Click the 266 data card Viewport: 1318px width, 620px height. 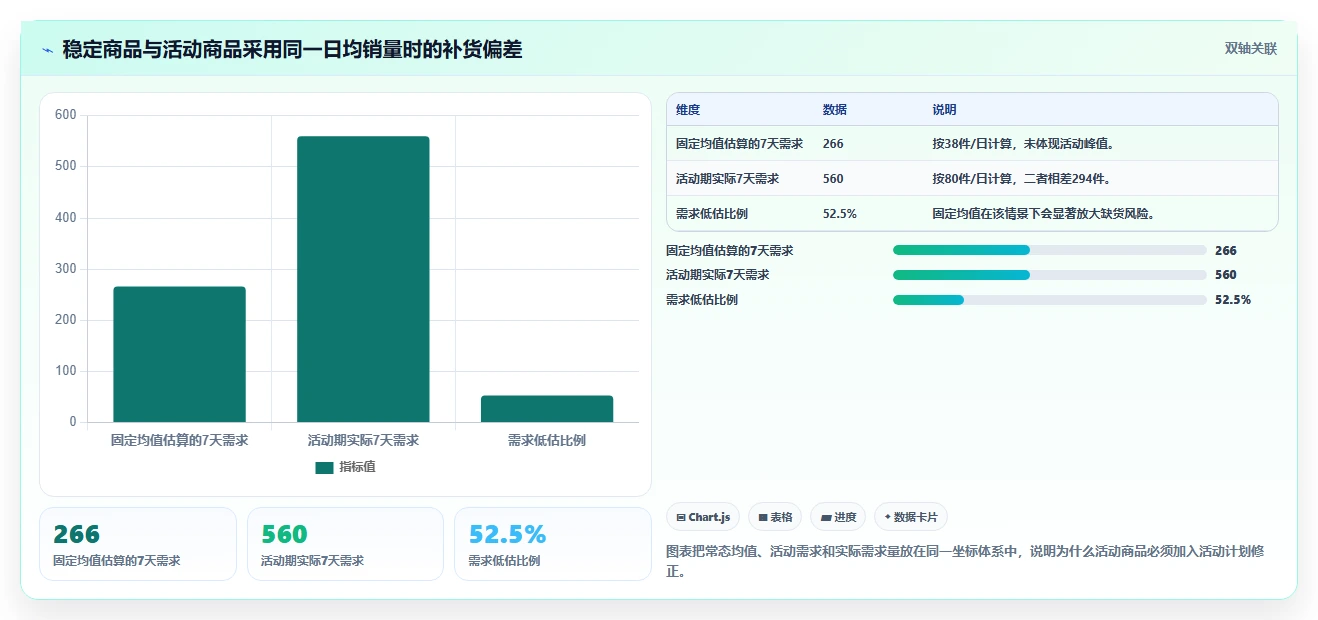(138, 544)
